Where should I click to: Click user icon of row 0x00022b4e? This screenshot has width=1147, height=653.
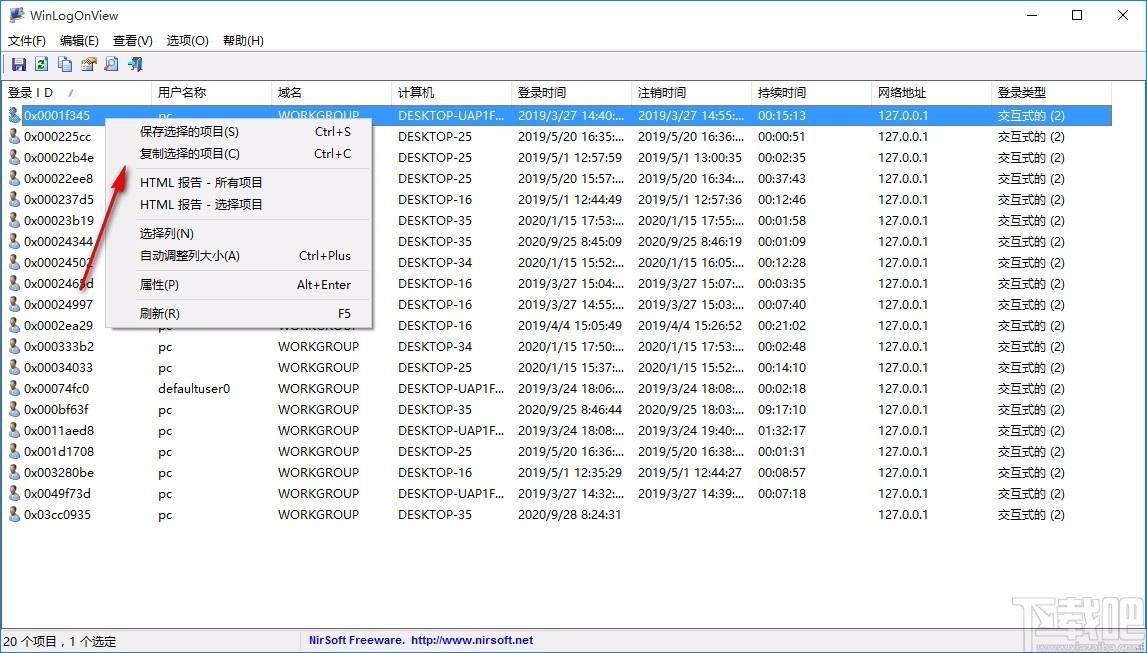click(14, 158)
